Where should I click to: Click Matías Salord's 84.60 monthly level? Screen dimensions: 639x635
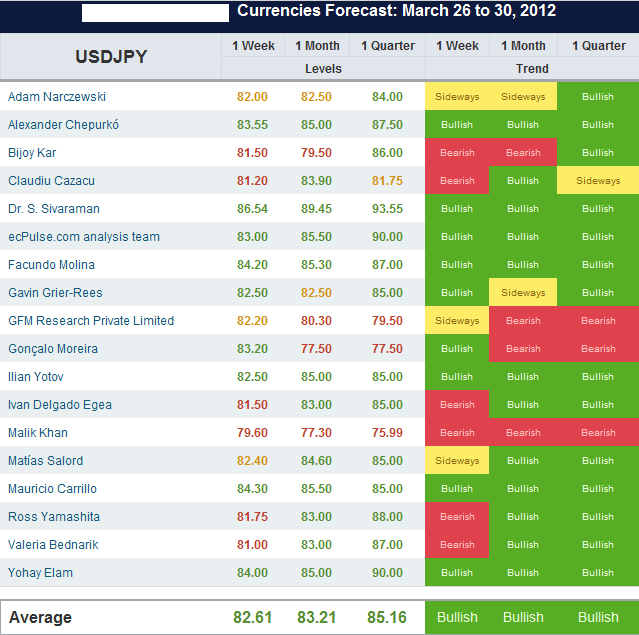tap(316, 461)
